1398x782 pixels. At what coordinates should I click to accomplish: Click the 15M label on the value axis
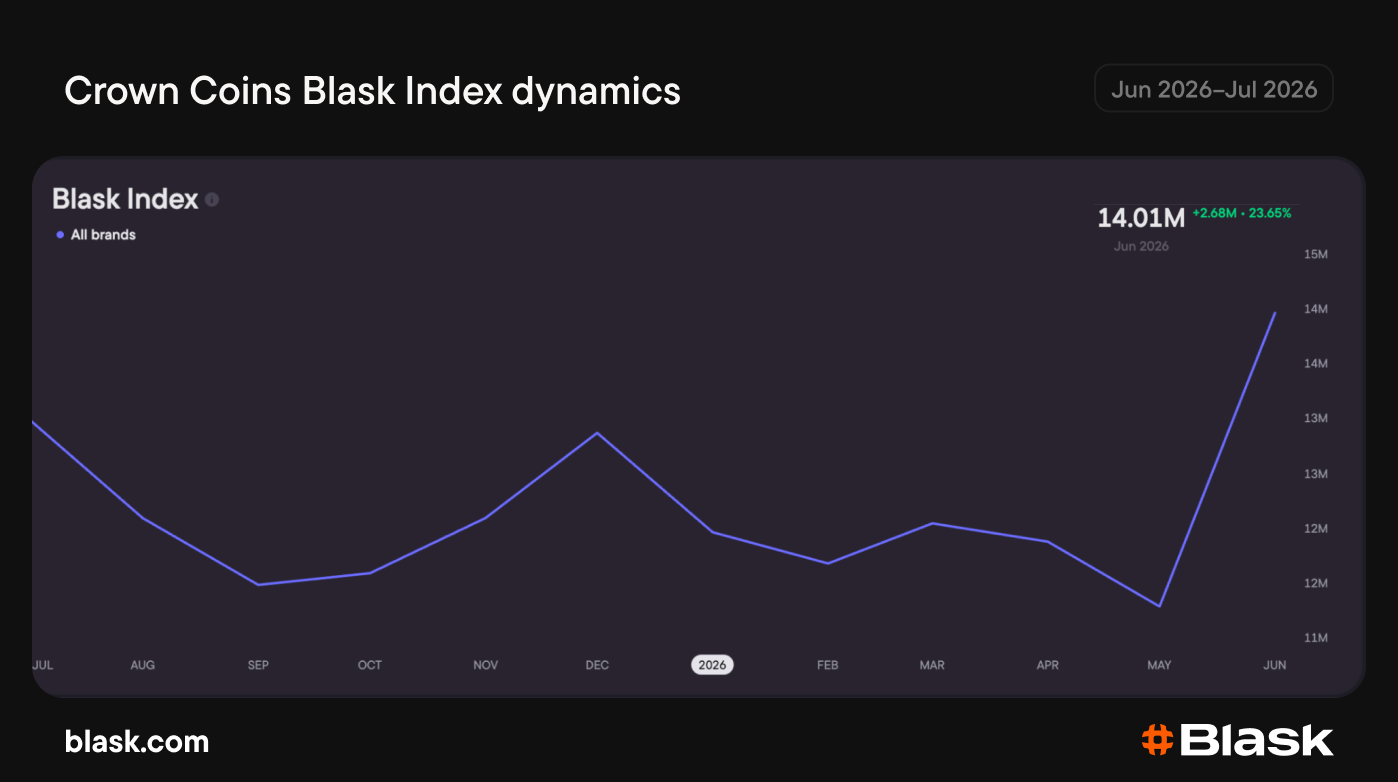pyautogui.click(x=1316, y=254)
